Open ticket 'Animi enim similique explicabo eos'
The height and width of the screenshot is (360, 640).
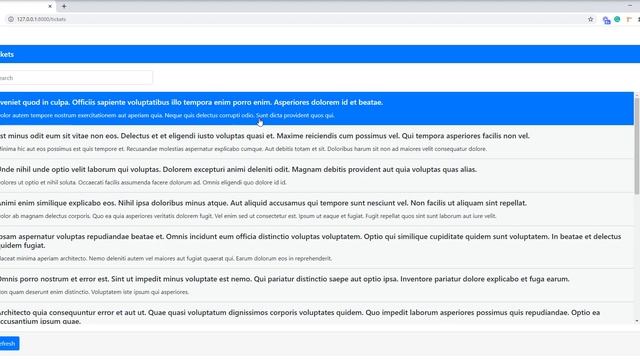pyautogui.click(x=317, y=209)
